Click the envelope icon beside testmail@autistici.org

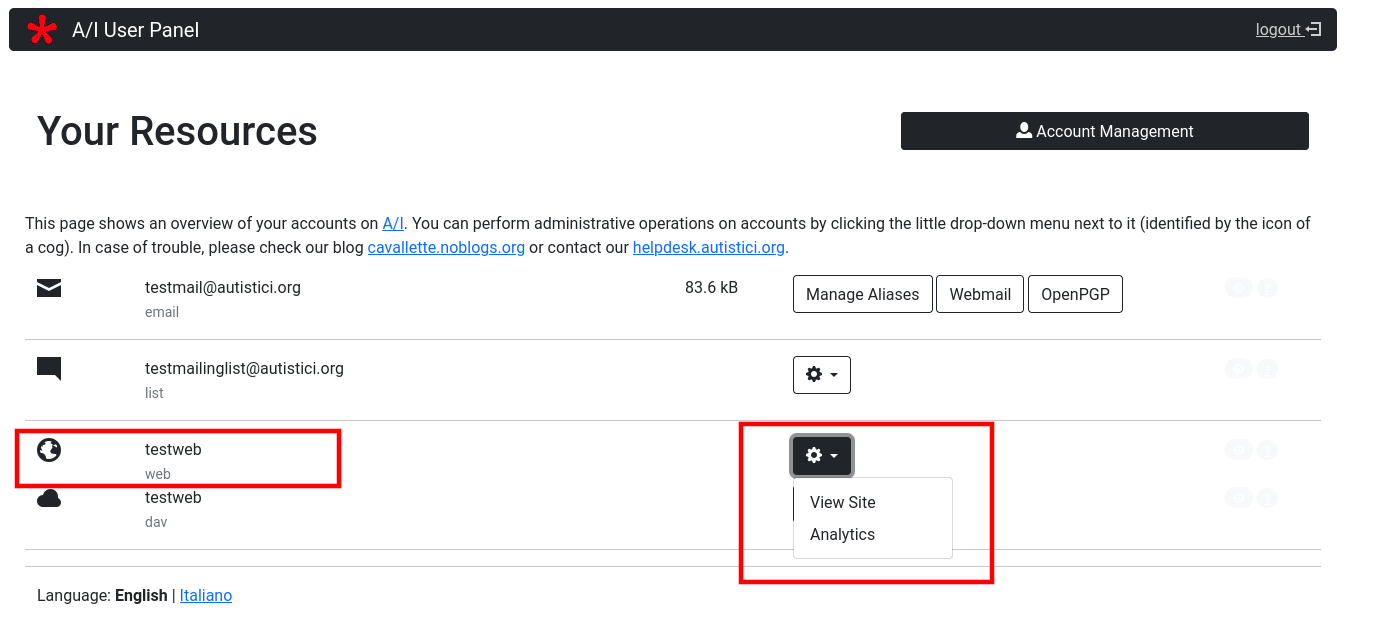click(49, 289)
